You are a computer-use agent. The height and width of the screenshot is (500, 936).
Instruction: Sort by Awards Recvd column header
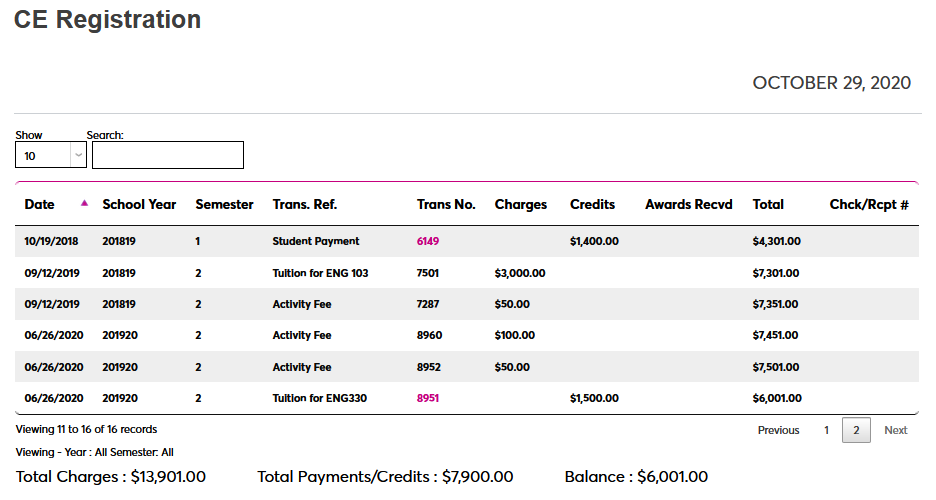coord(688,204)
